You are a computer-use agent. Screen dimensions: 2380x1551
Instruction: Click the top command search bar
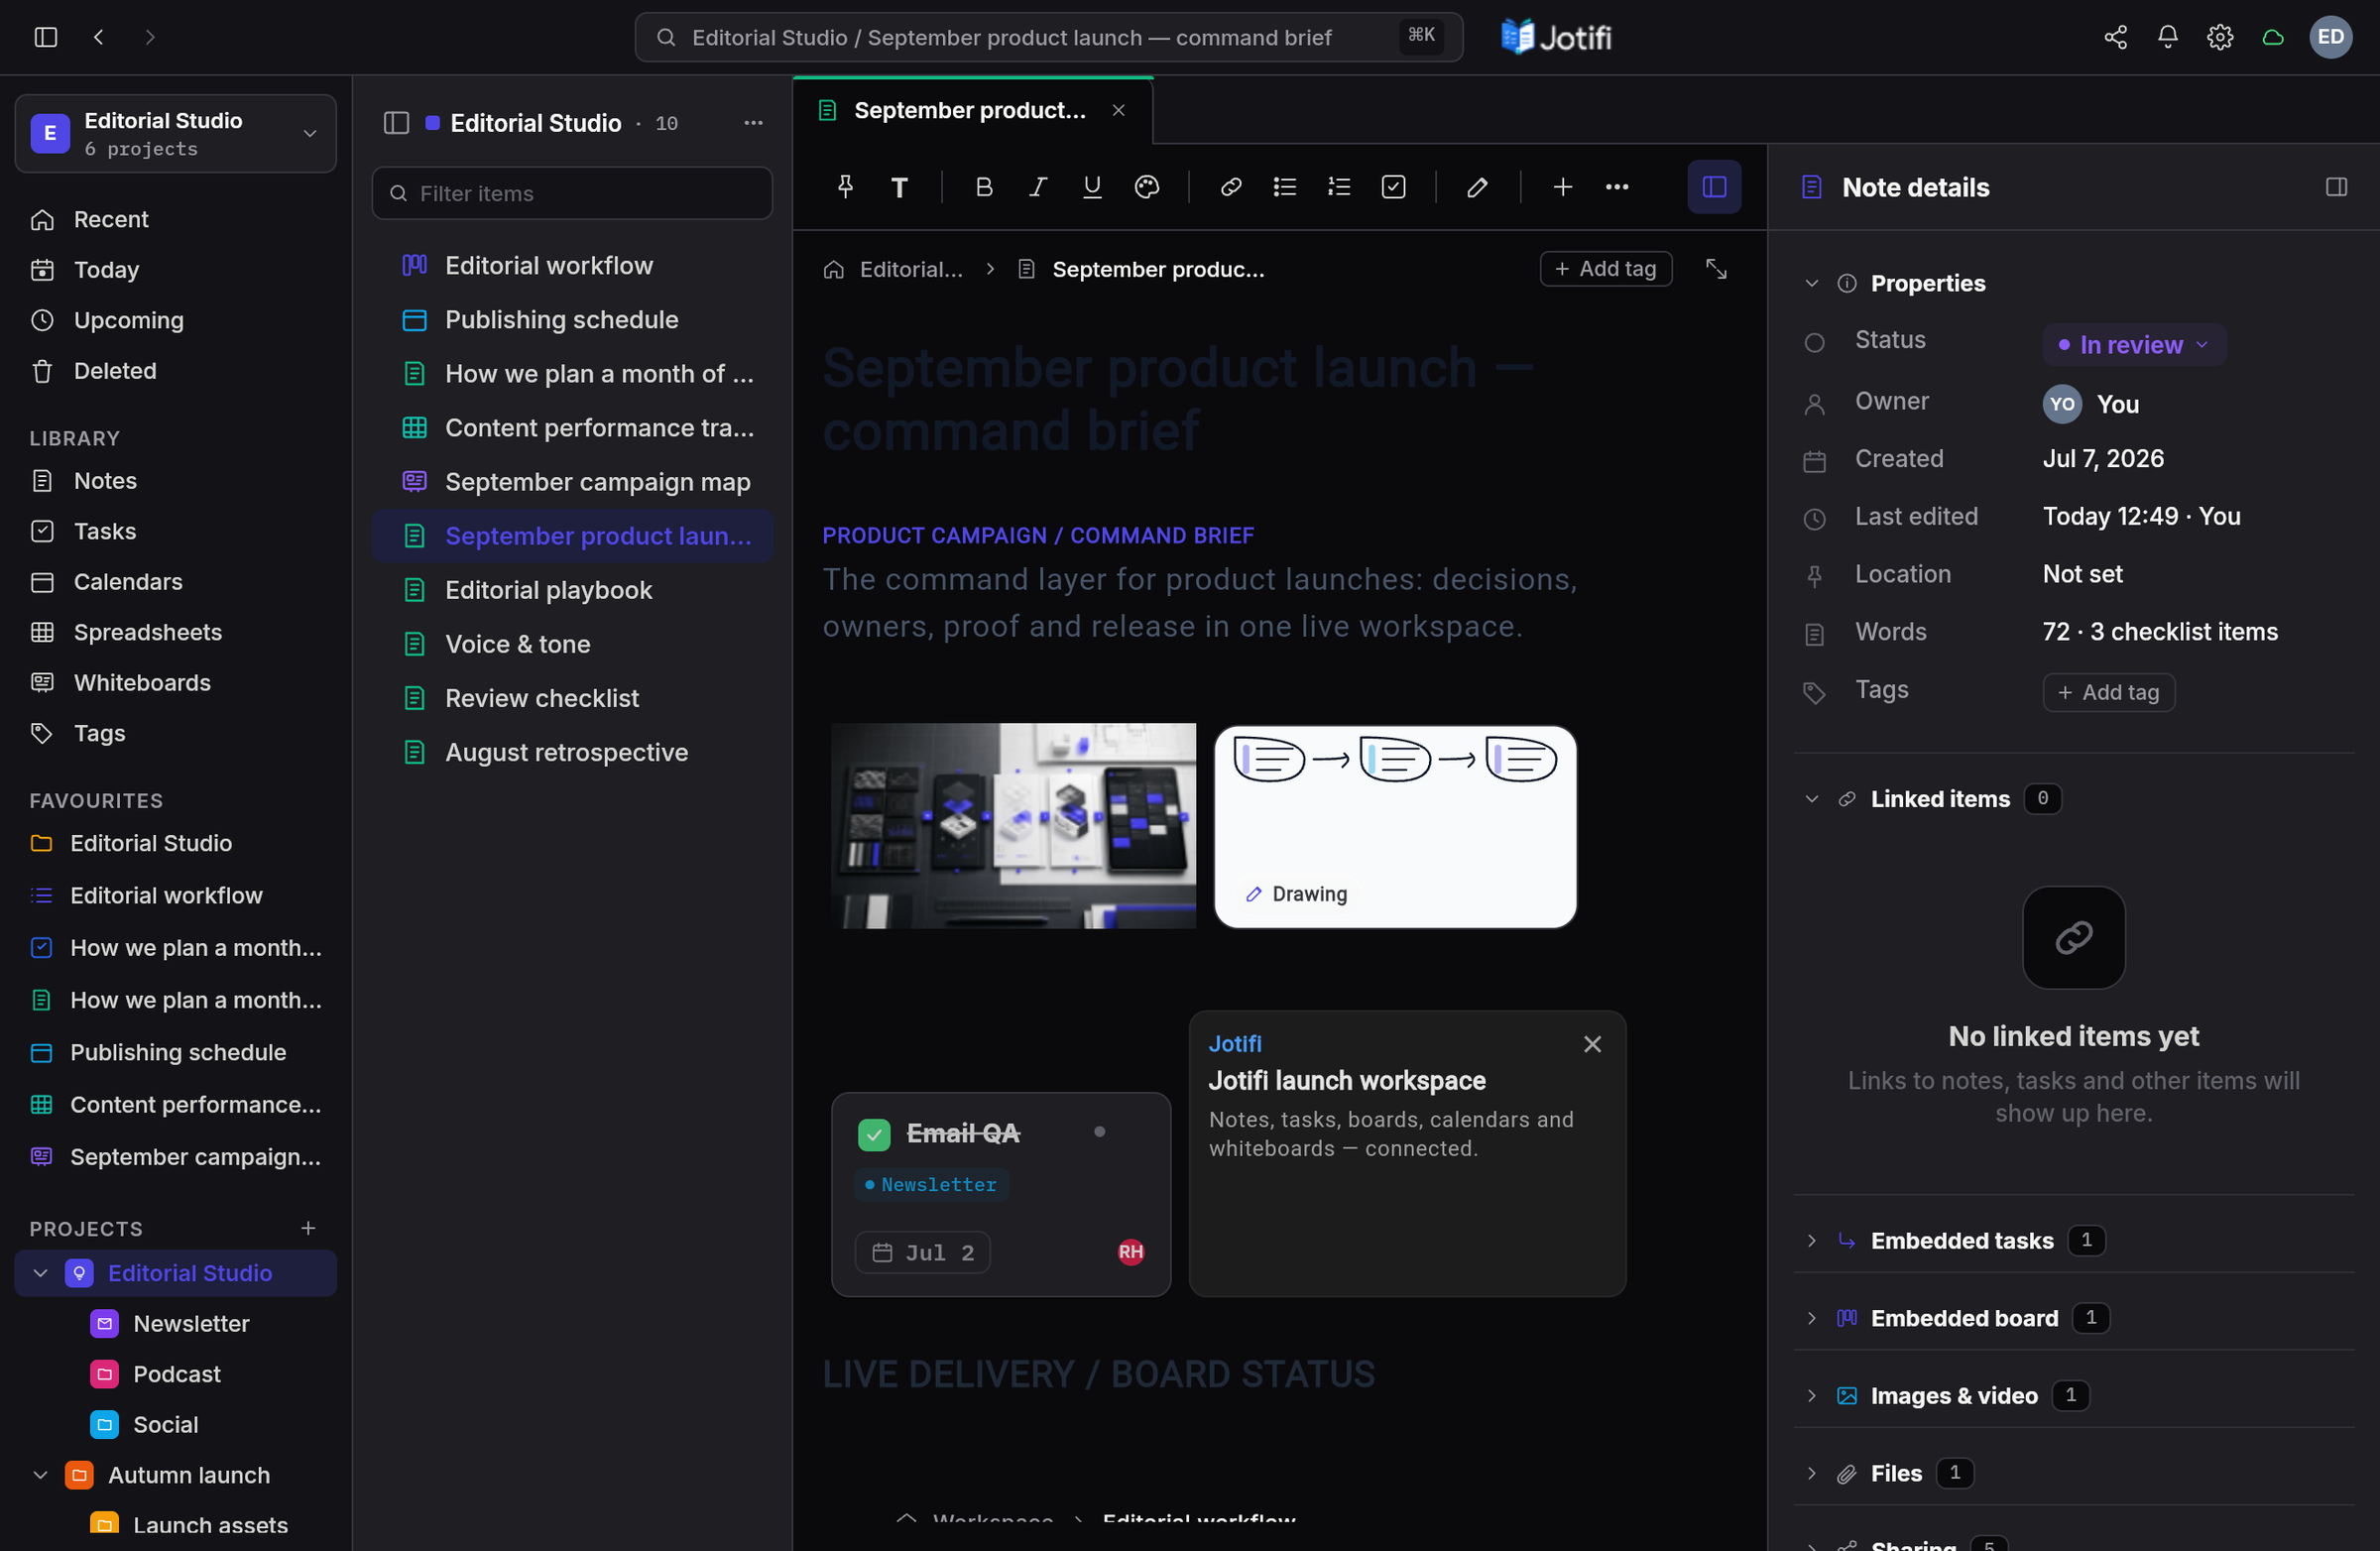coord(1048,37)
